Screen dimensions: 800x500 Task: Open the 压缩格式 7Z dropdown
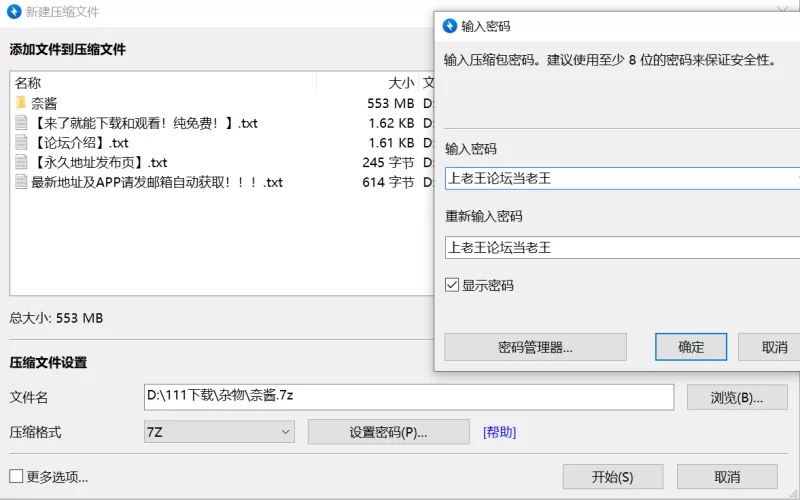219,432
